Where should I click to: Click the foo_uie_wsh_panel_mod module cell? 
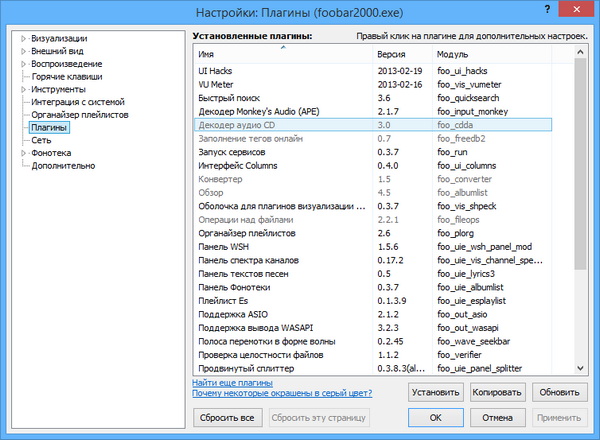point(484,247)
